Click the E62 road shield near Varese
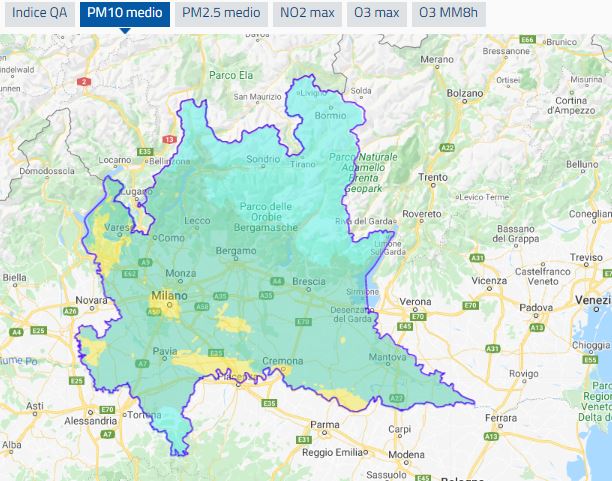This screenshot has height=481, width=612. pyautogui.click(x=129, y=272)
